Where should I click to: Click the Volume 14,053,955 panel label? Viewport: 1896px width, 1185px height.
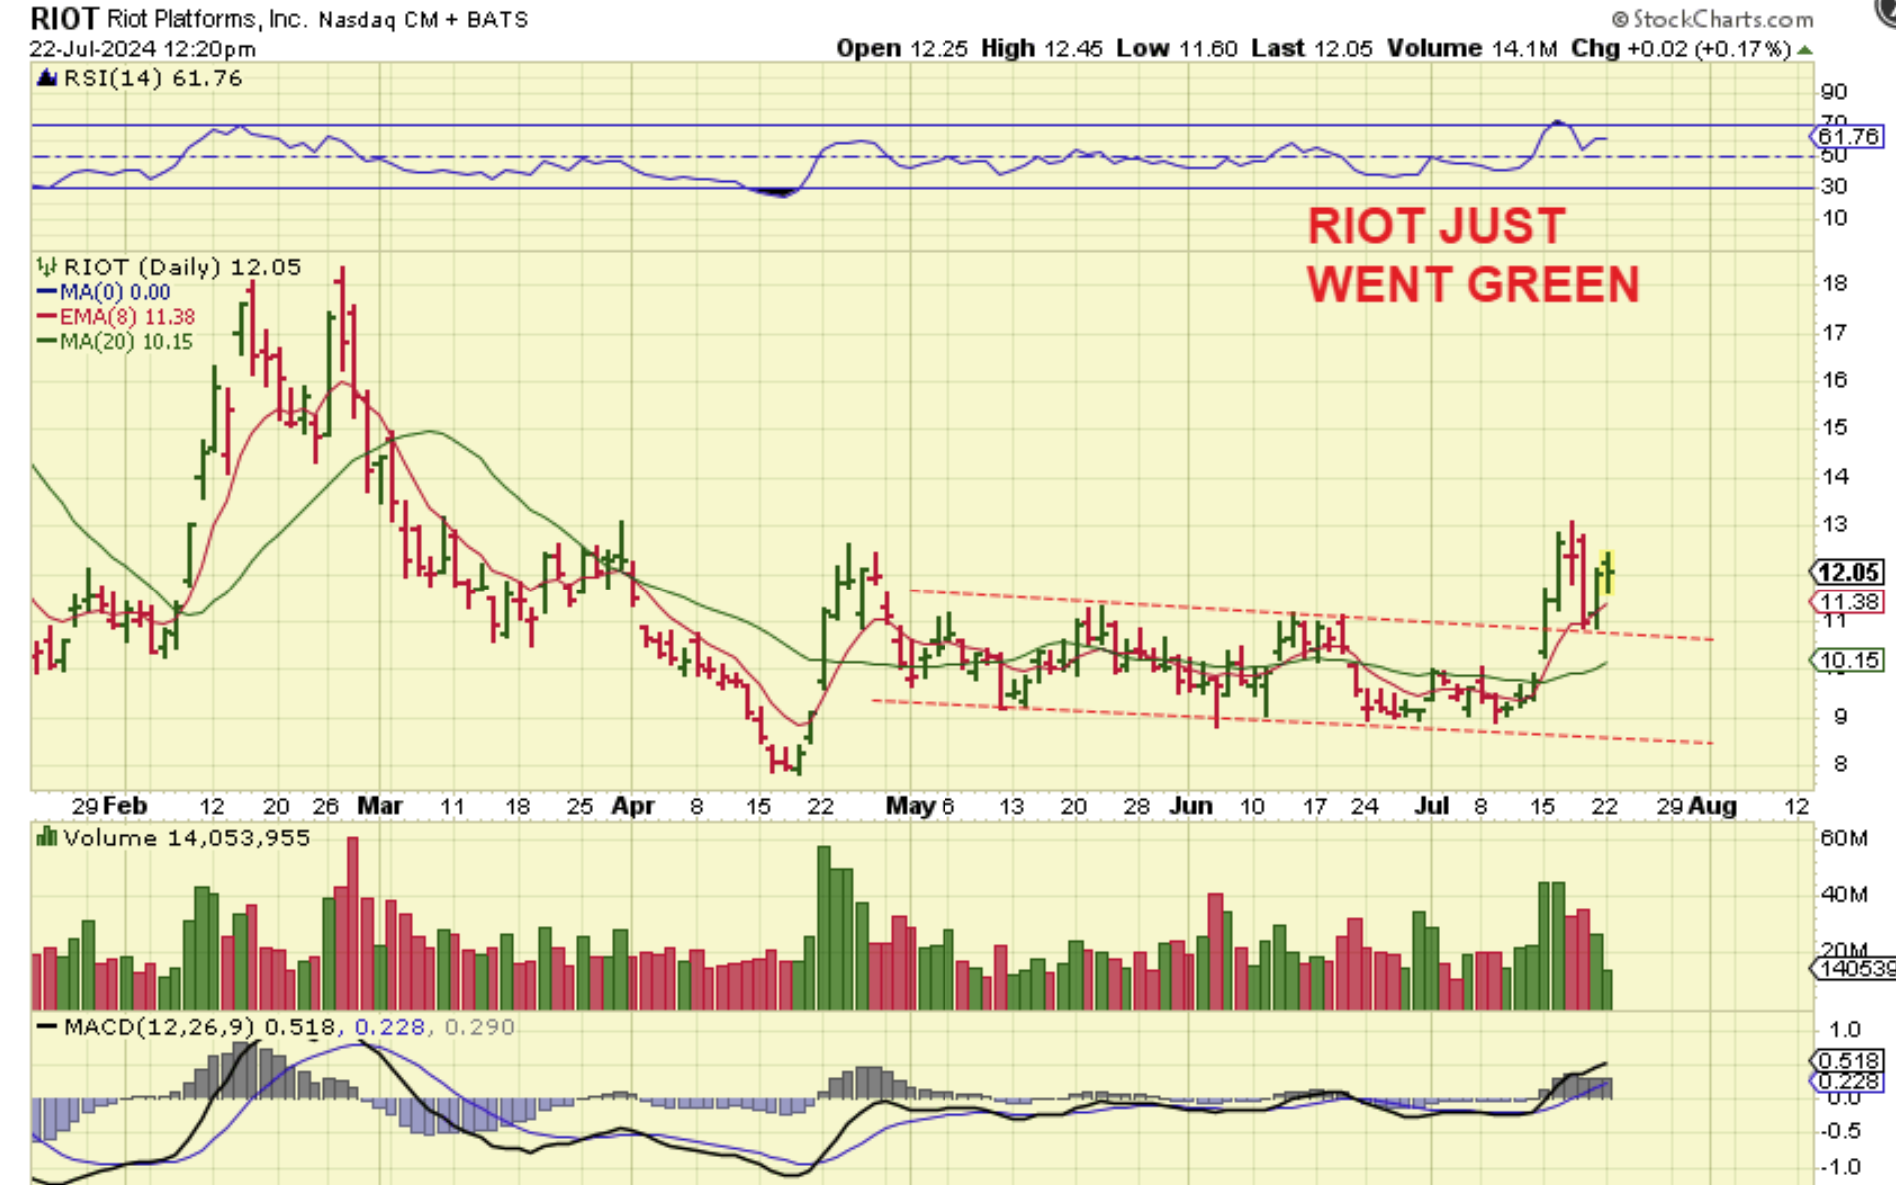pos(186,837)
